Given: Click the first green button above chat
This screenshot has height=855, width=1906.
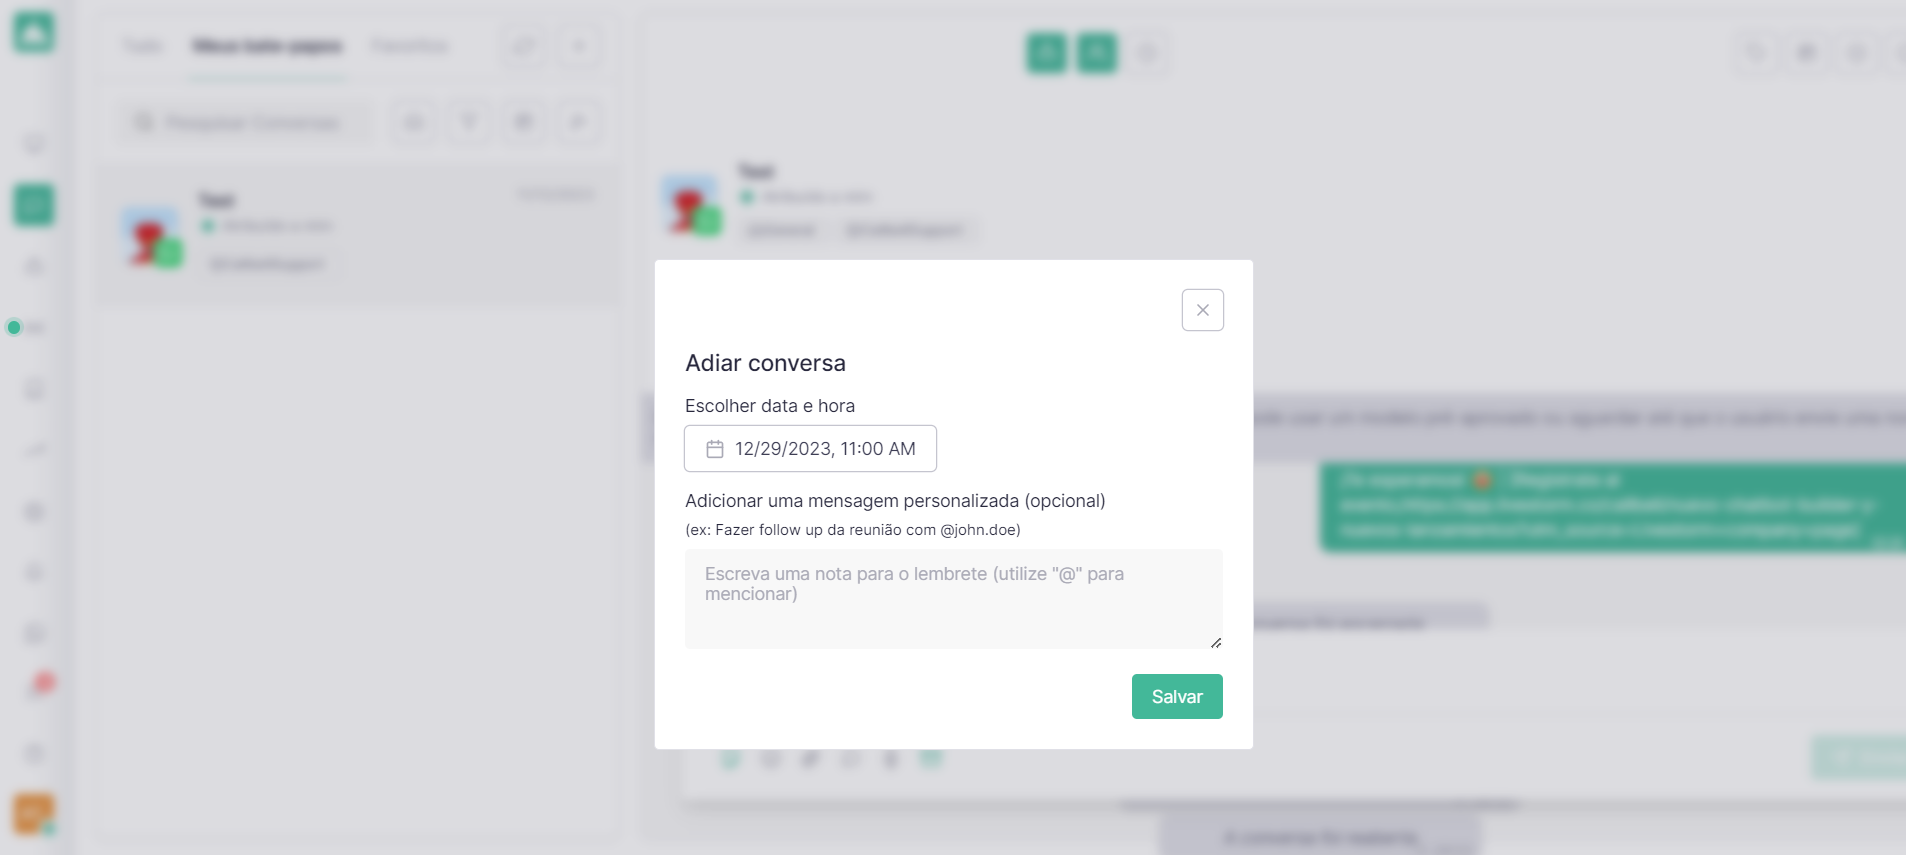Looking at the screenshot, I should [x=1047, y=52].
